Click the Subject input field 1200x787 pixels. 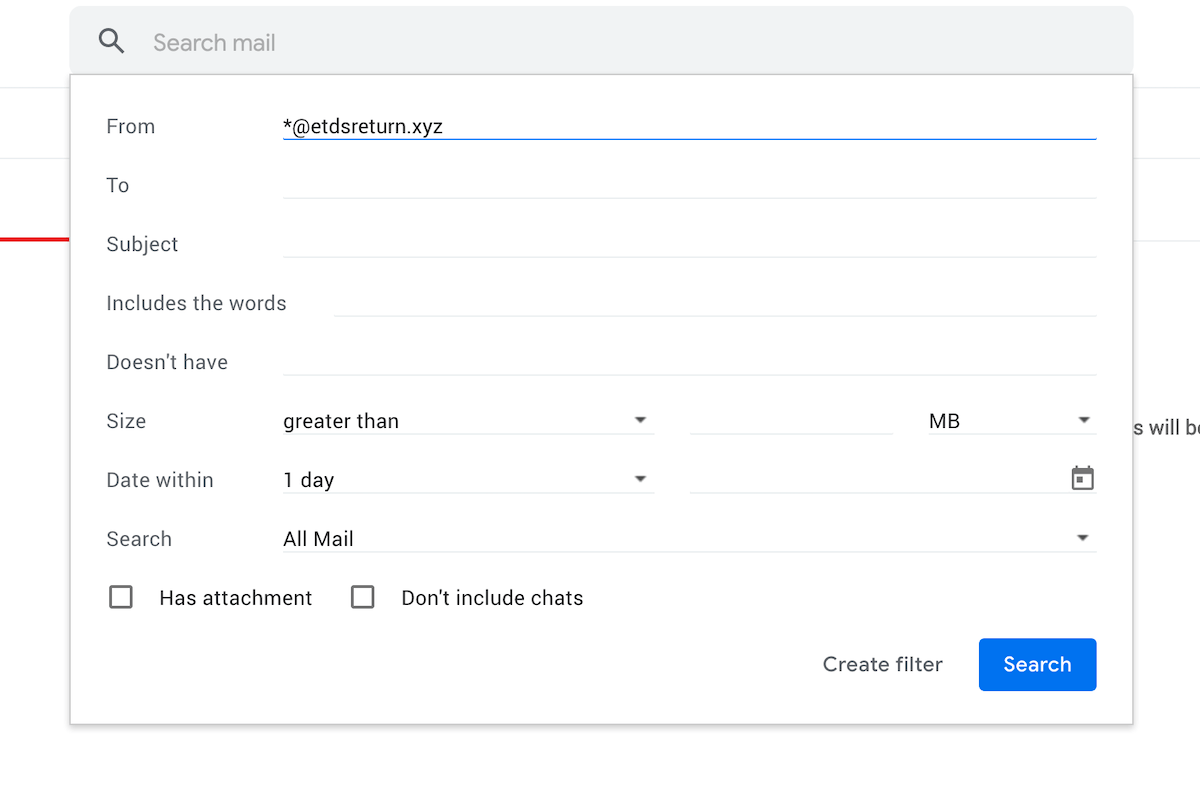tap(690, 244)
